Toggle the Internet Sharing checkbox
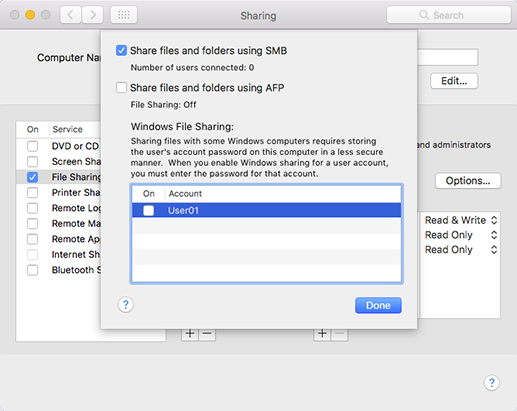The image size is (517, 411). [32, 254]
